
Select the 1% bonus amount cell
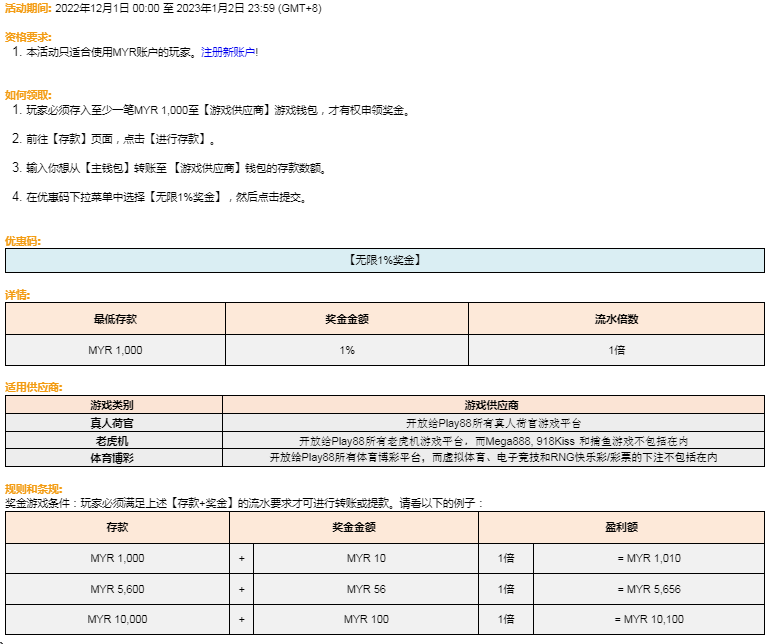[346, 350]
